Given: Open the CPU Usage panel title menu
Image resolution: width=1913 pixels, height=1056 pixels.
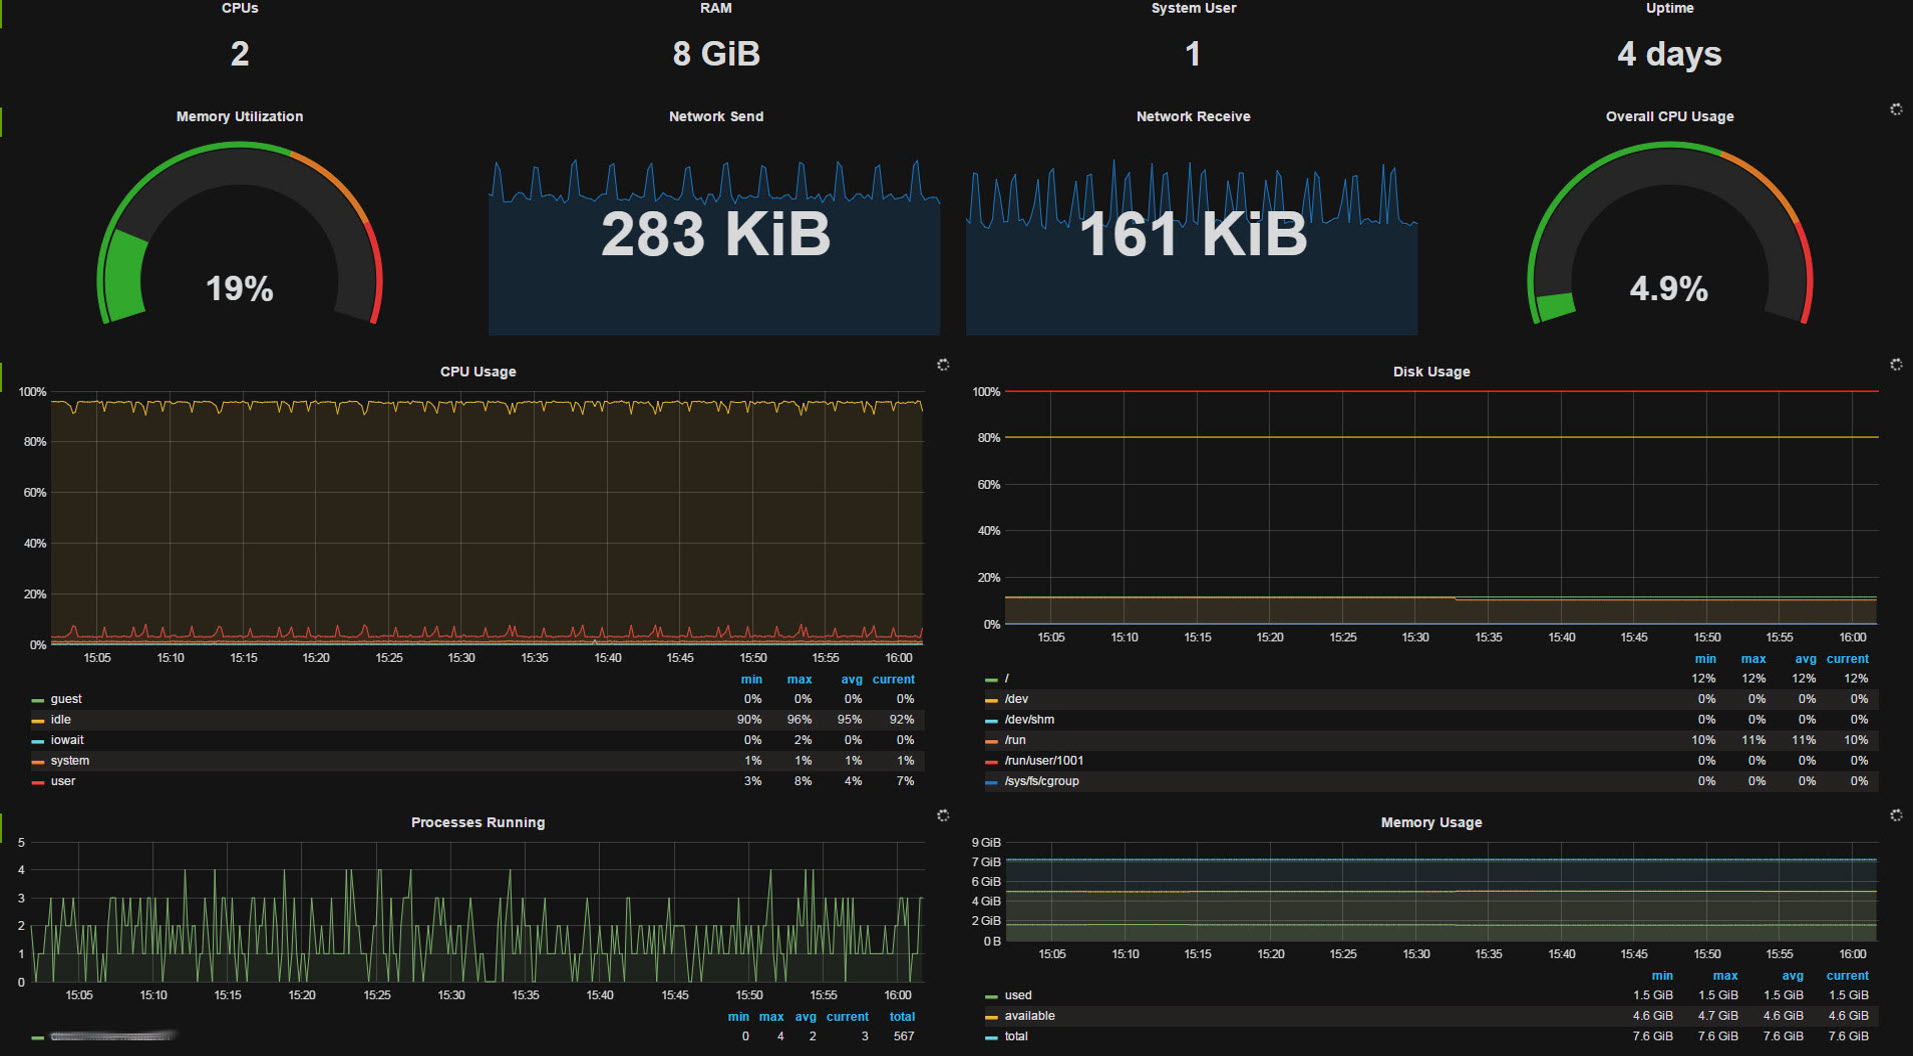Looking at the screenshot, I should 478,371.
